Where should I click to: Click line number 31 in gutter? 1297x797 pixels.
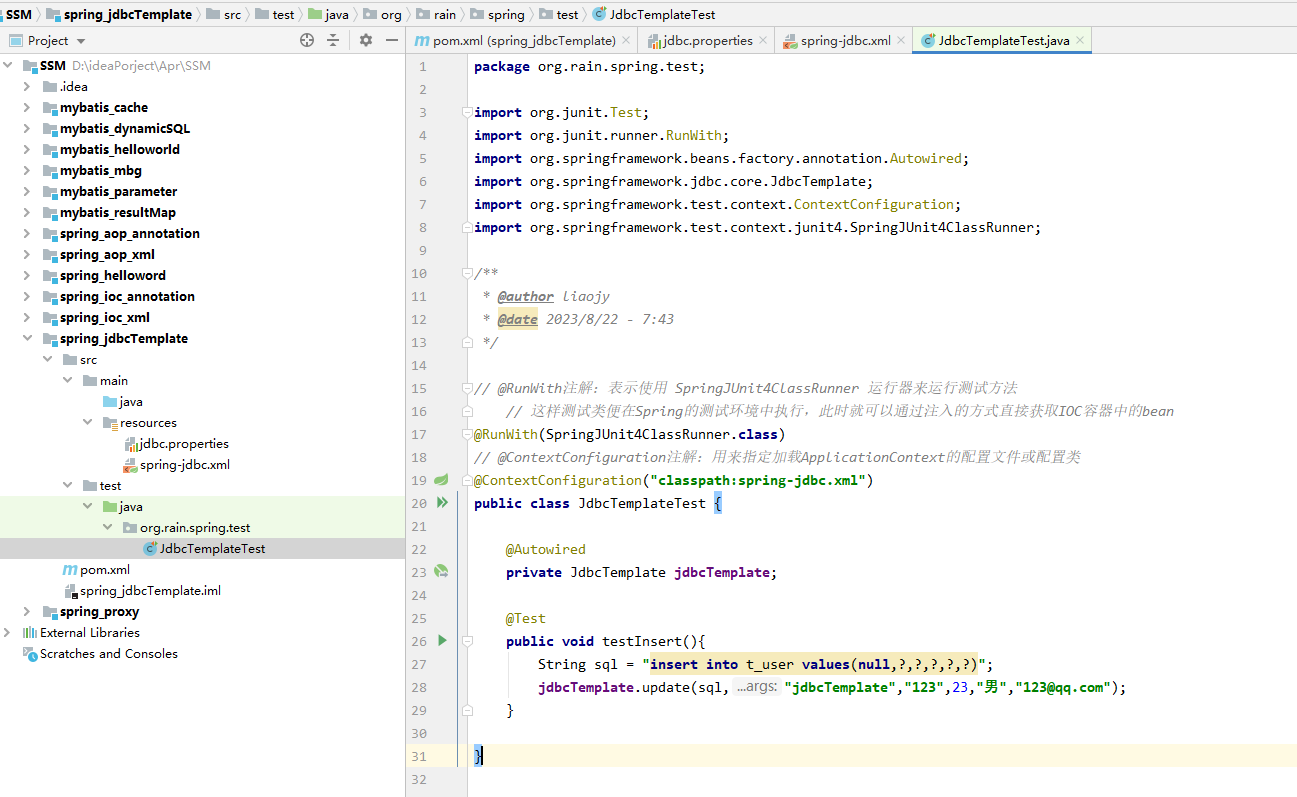[x=418, y=756]
